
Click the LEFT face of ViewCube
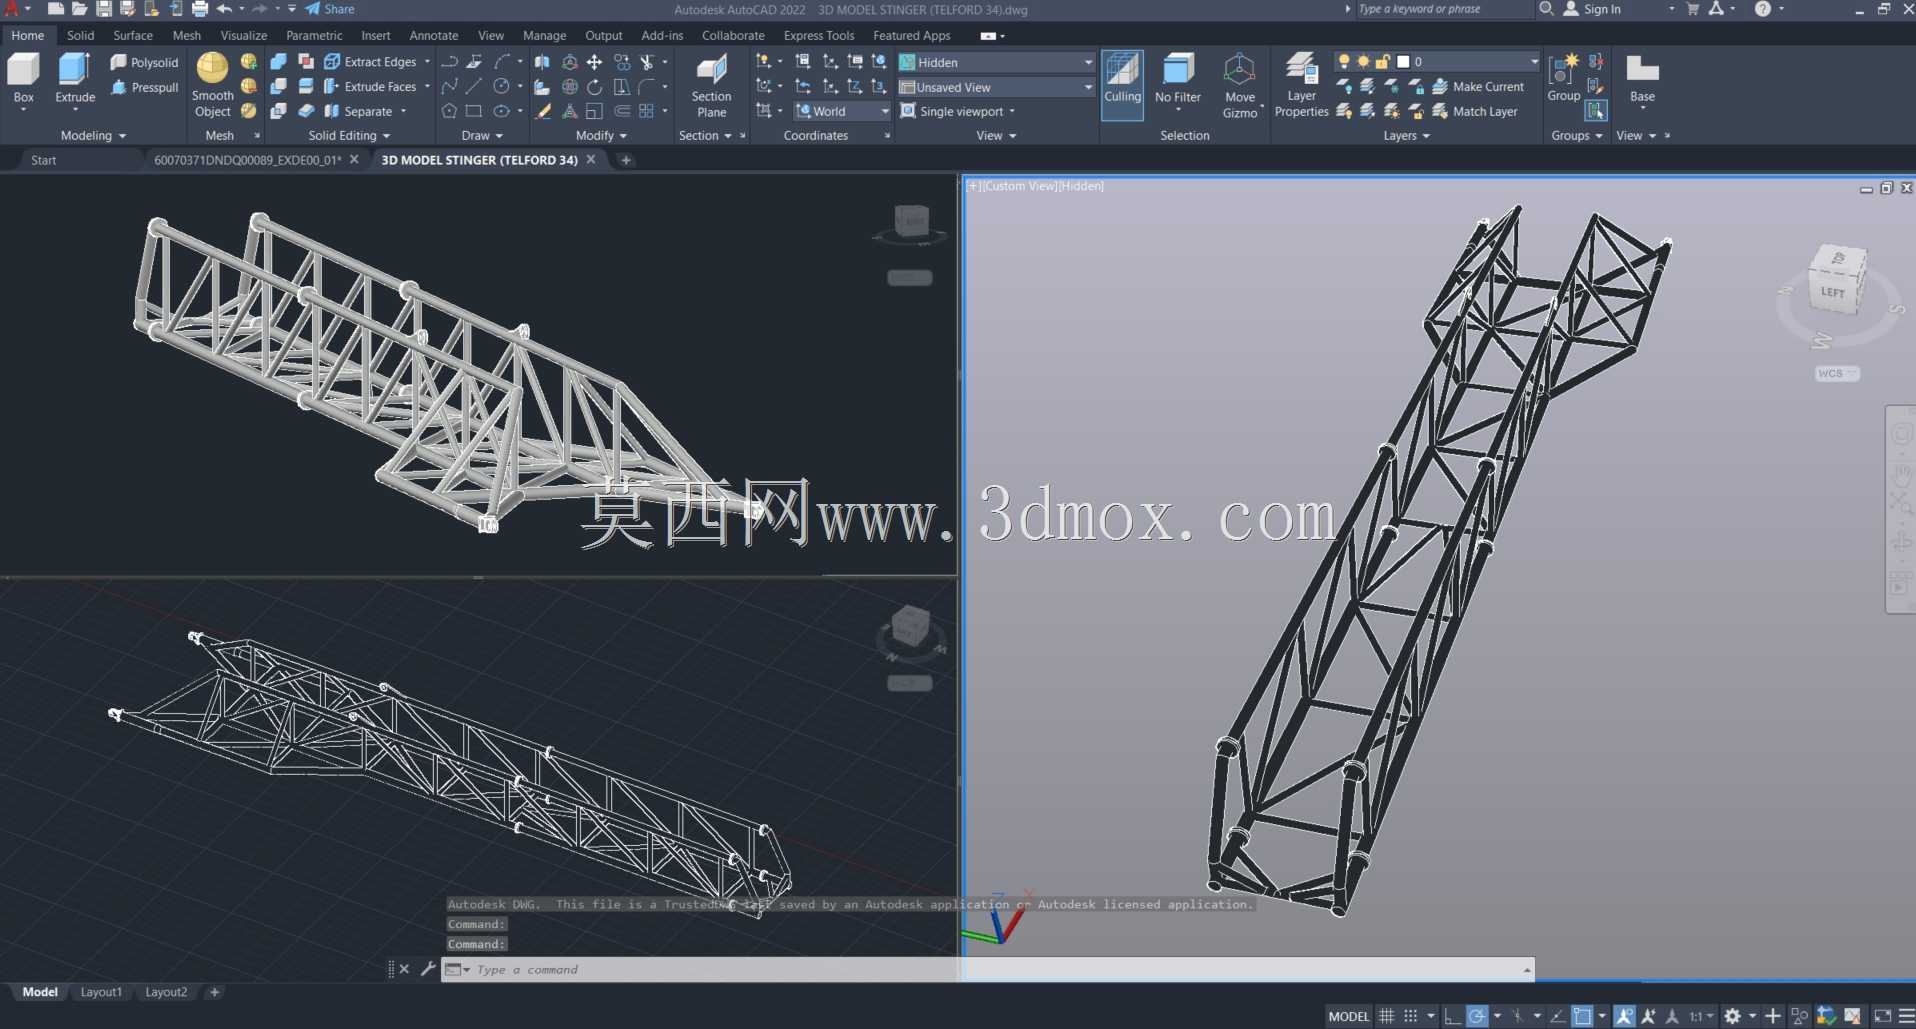click(x=1834, y=292)
